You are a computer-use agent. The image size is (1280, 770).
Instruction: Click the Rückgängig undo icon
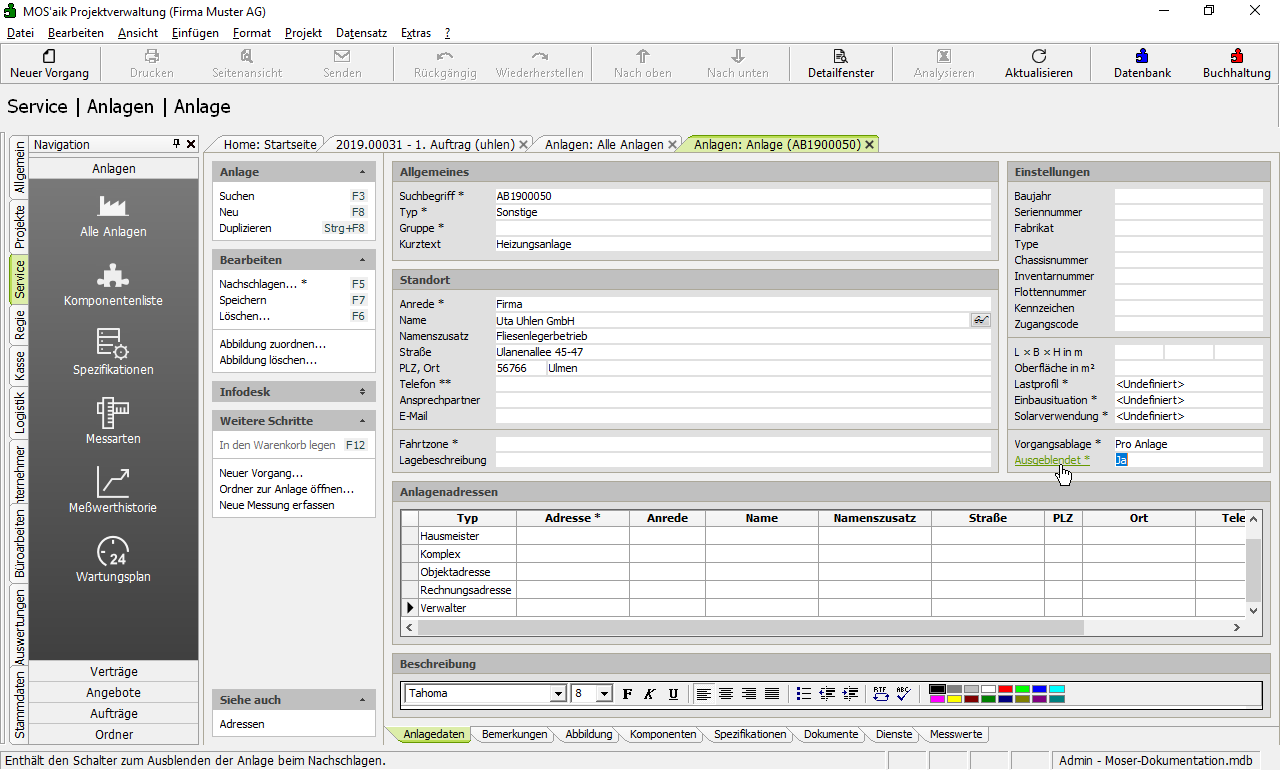(x=445, y=56)
